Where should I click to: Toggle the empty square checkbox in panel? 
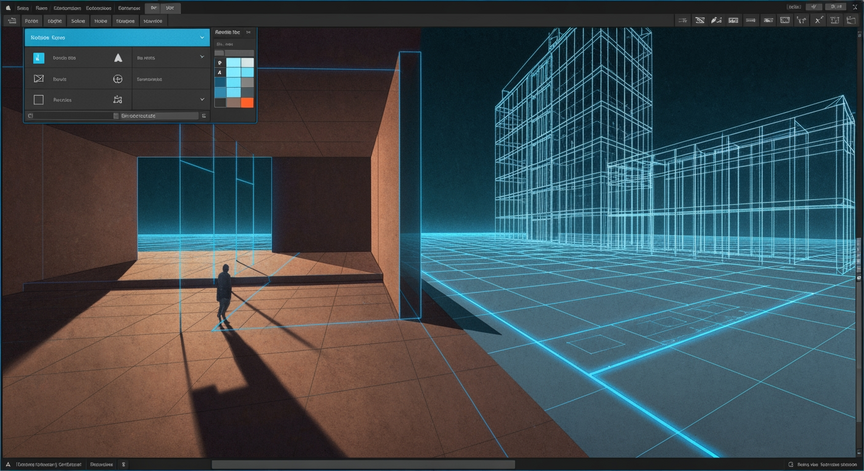point(39,100)
